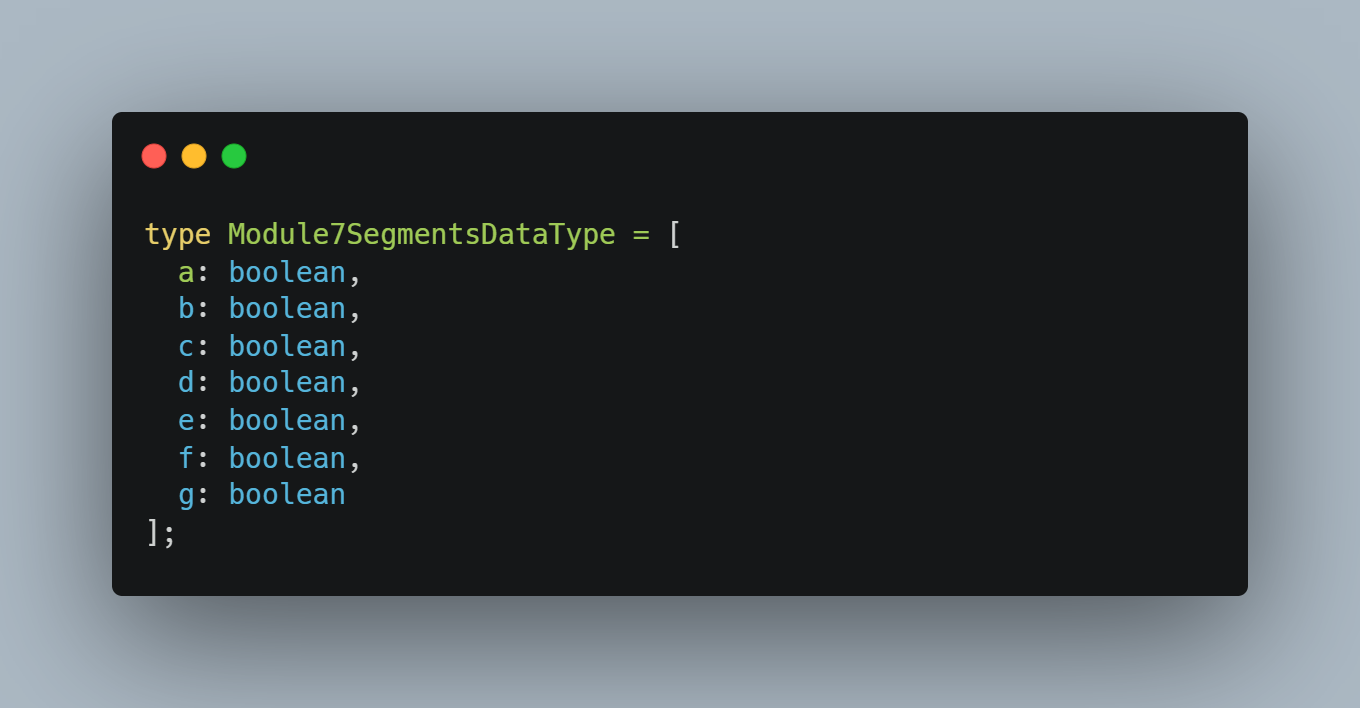
Task: Click the opening square bracket
Action: (x=675, y=235)
